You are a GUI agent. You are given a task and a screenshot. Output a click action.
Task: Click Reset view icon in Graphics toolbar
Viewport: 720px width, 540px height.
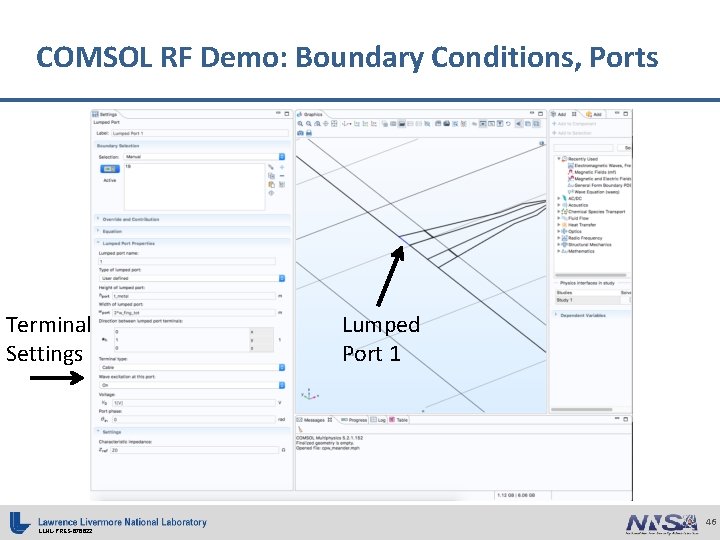508,124
